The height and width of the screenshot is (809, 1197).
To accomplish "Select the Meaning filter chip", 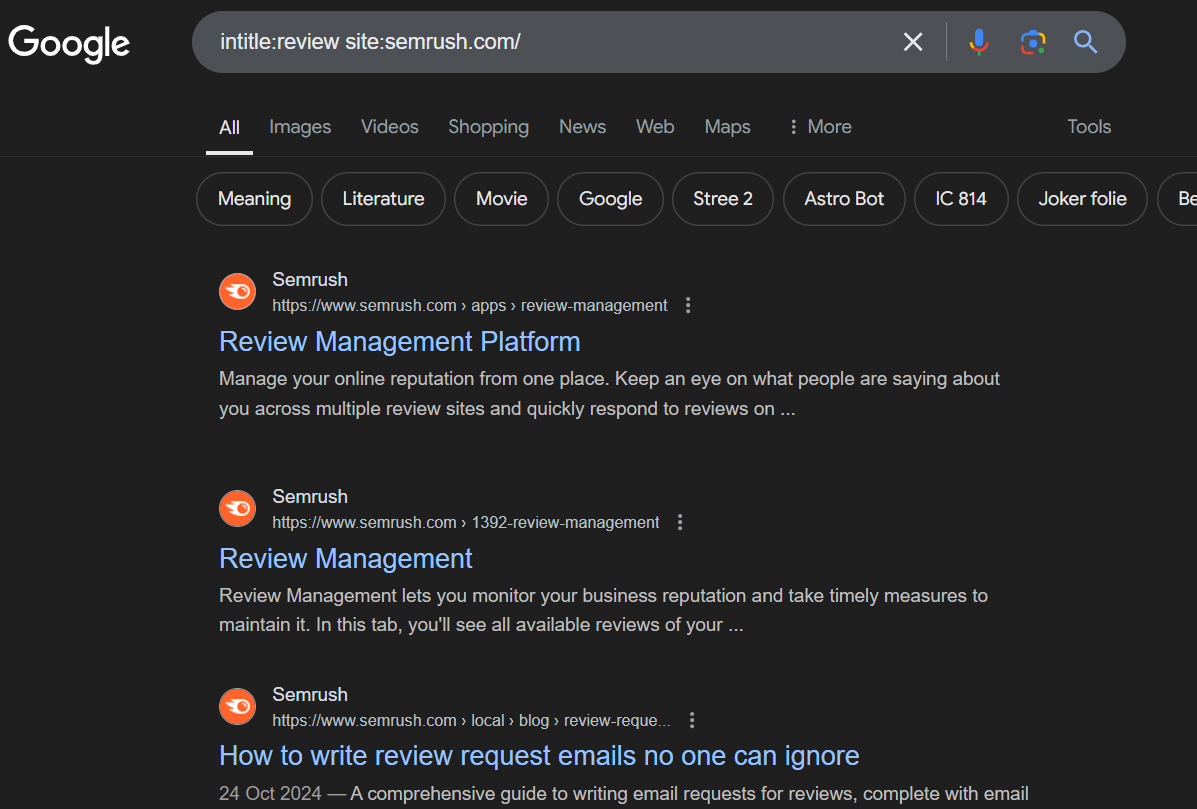I will pos(254,199).
